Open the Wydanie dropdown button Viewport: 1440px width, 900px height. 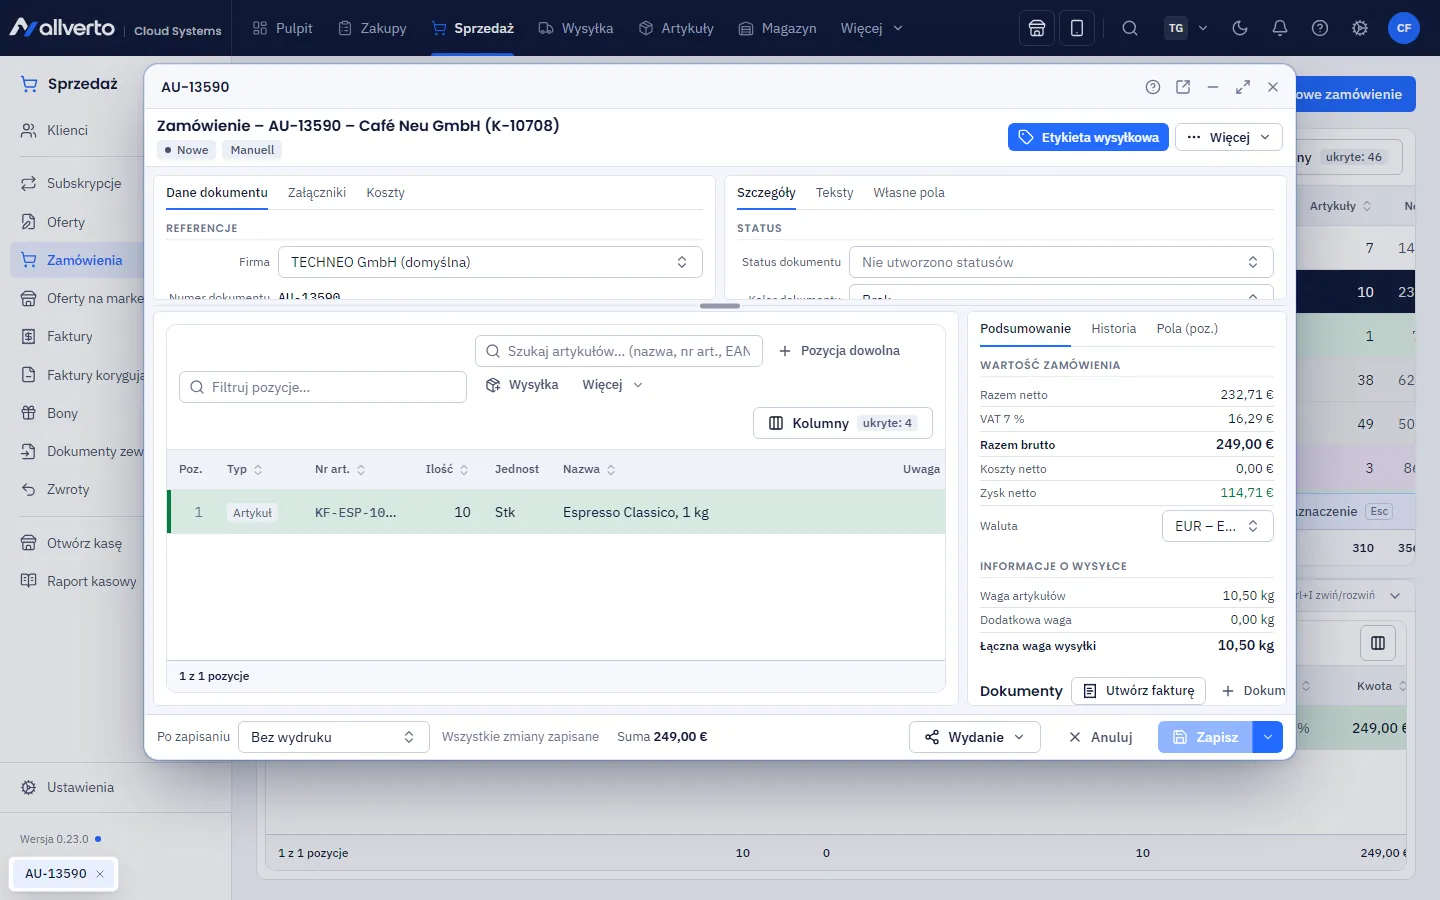click(975, 737)
